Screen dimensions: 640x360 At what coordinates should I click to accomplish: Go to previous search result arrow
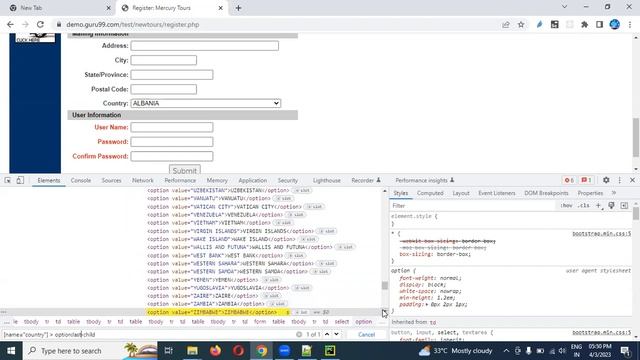tap(327, 334)
